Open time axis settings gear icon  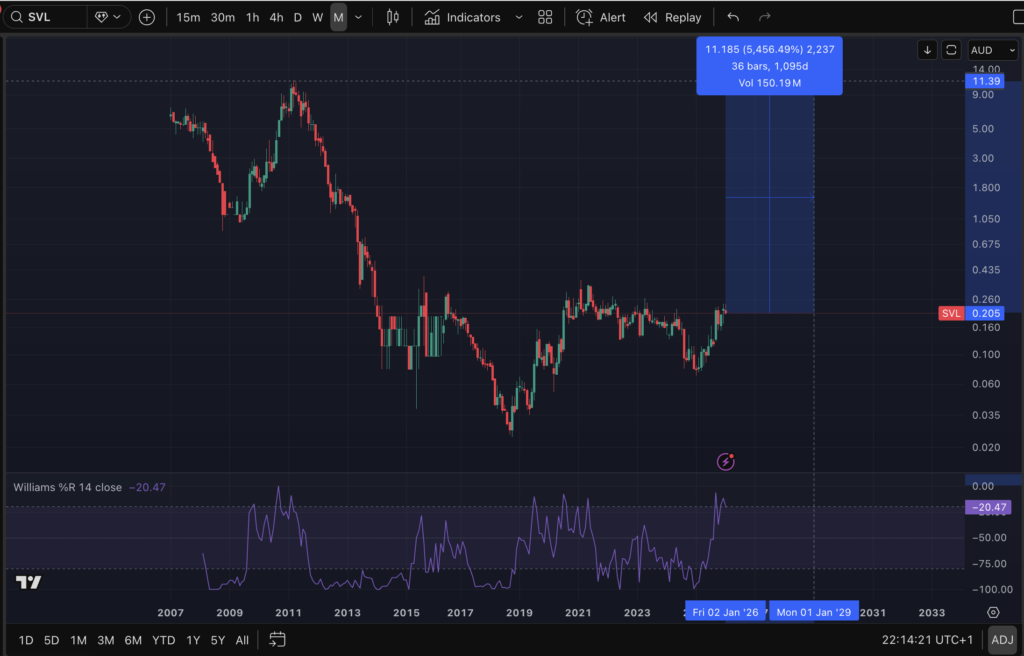click(x=993, y=612)
